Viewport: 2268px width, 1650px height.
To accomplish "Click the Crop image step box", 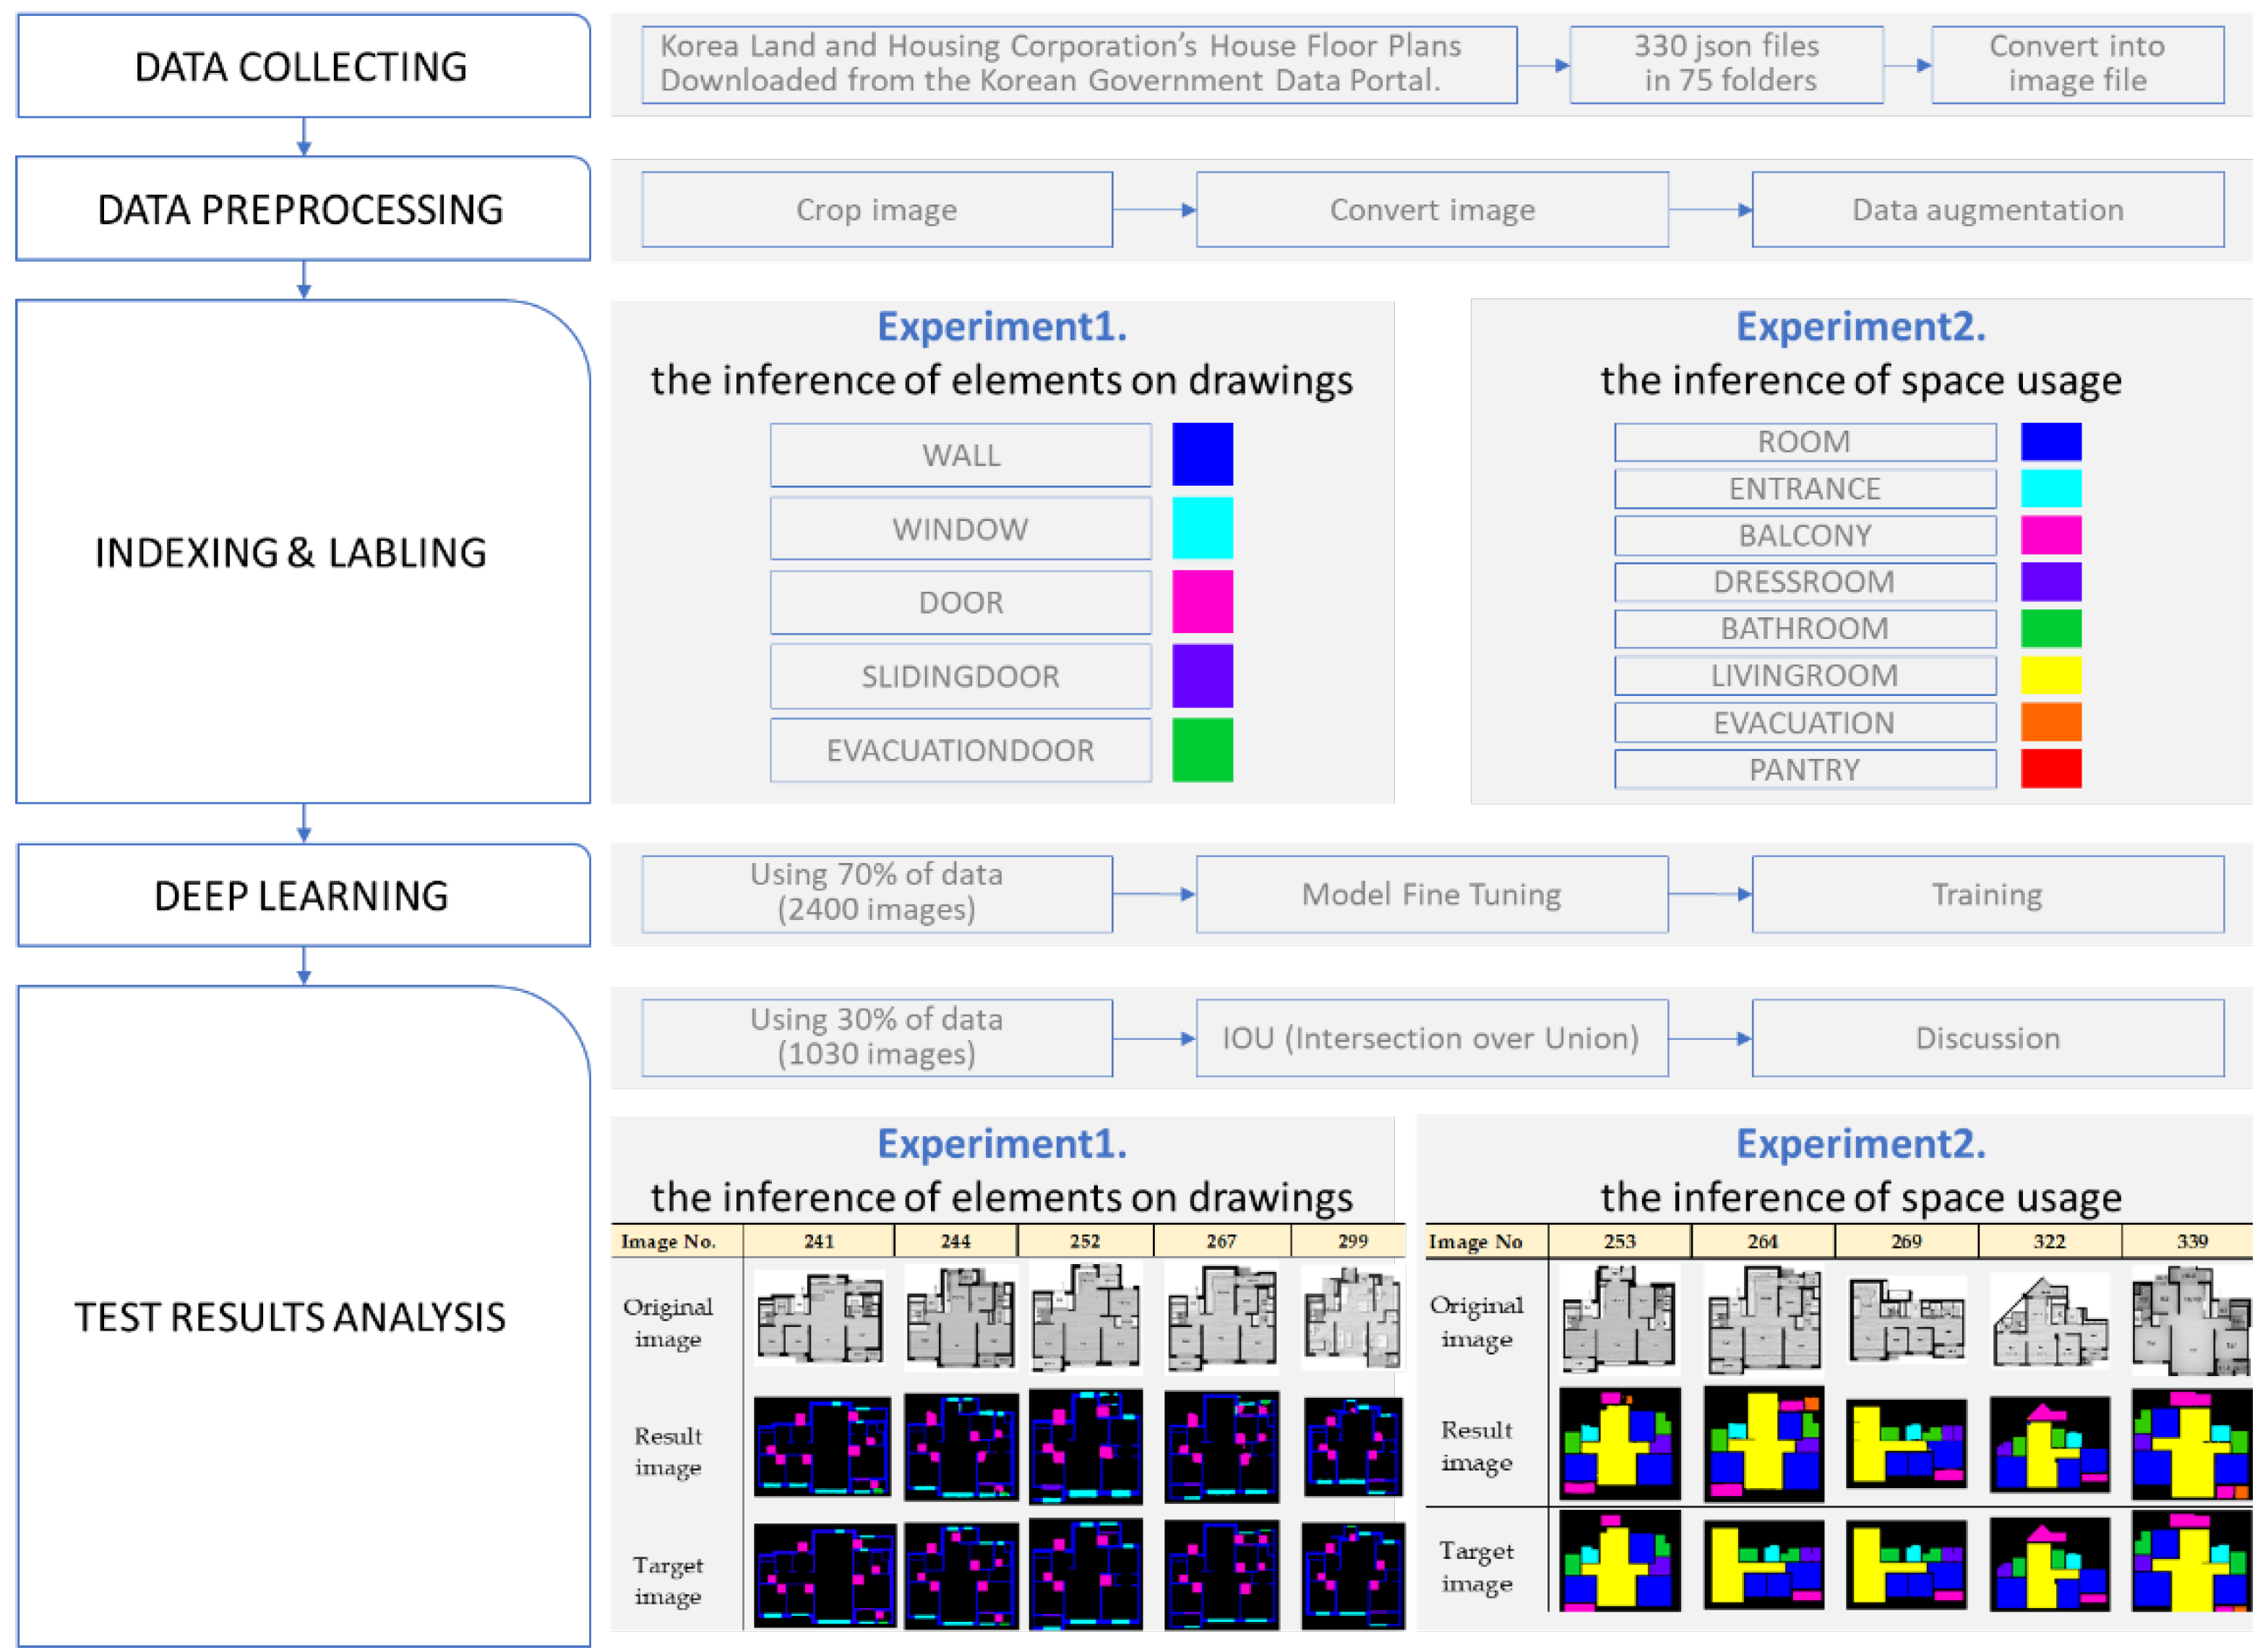I will pos(877,209).
